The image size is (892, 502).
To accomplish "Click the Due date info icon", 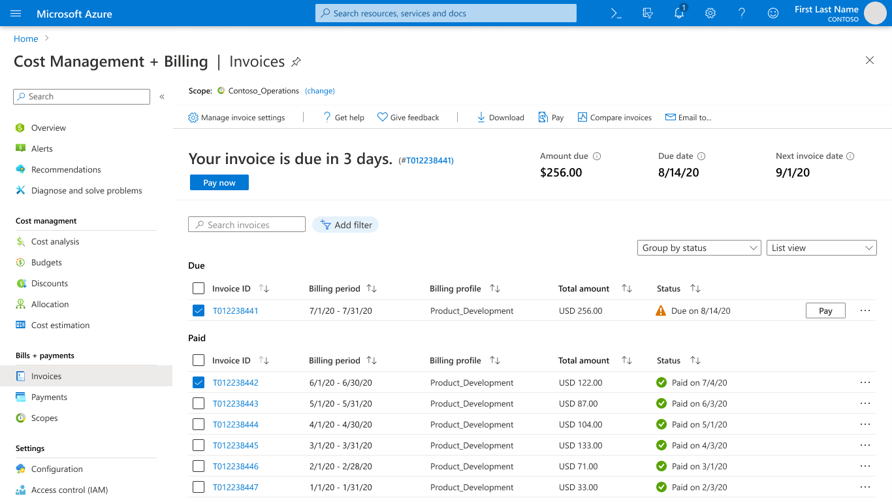I will (x=701, y=156).
